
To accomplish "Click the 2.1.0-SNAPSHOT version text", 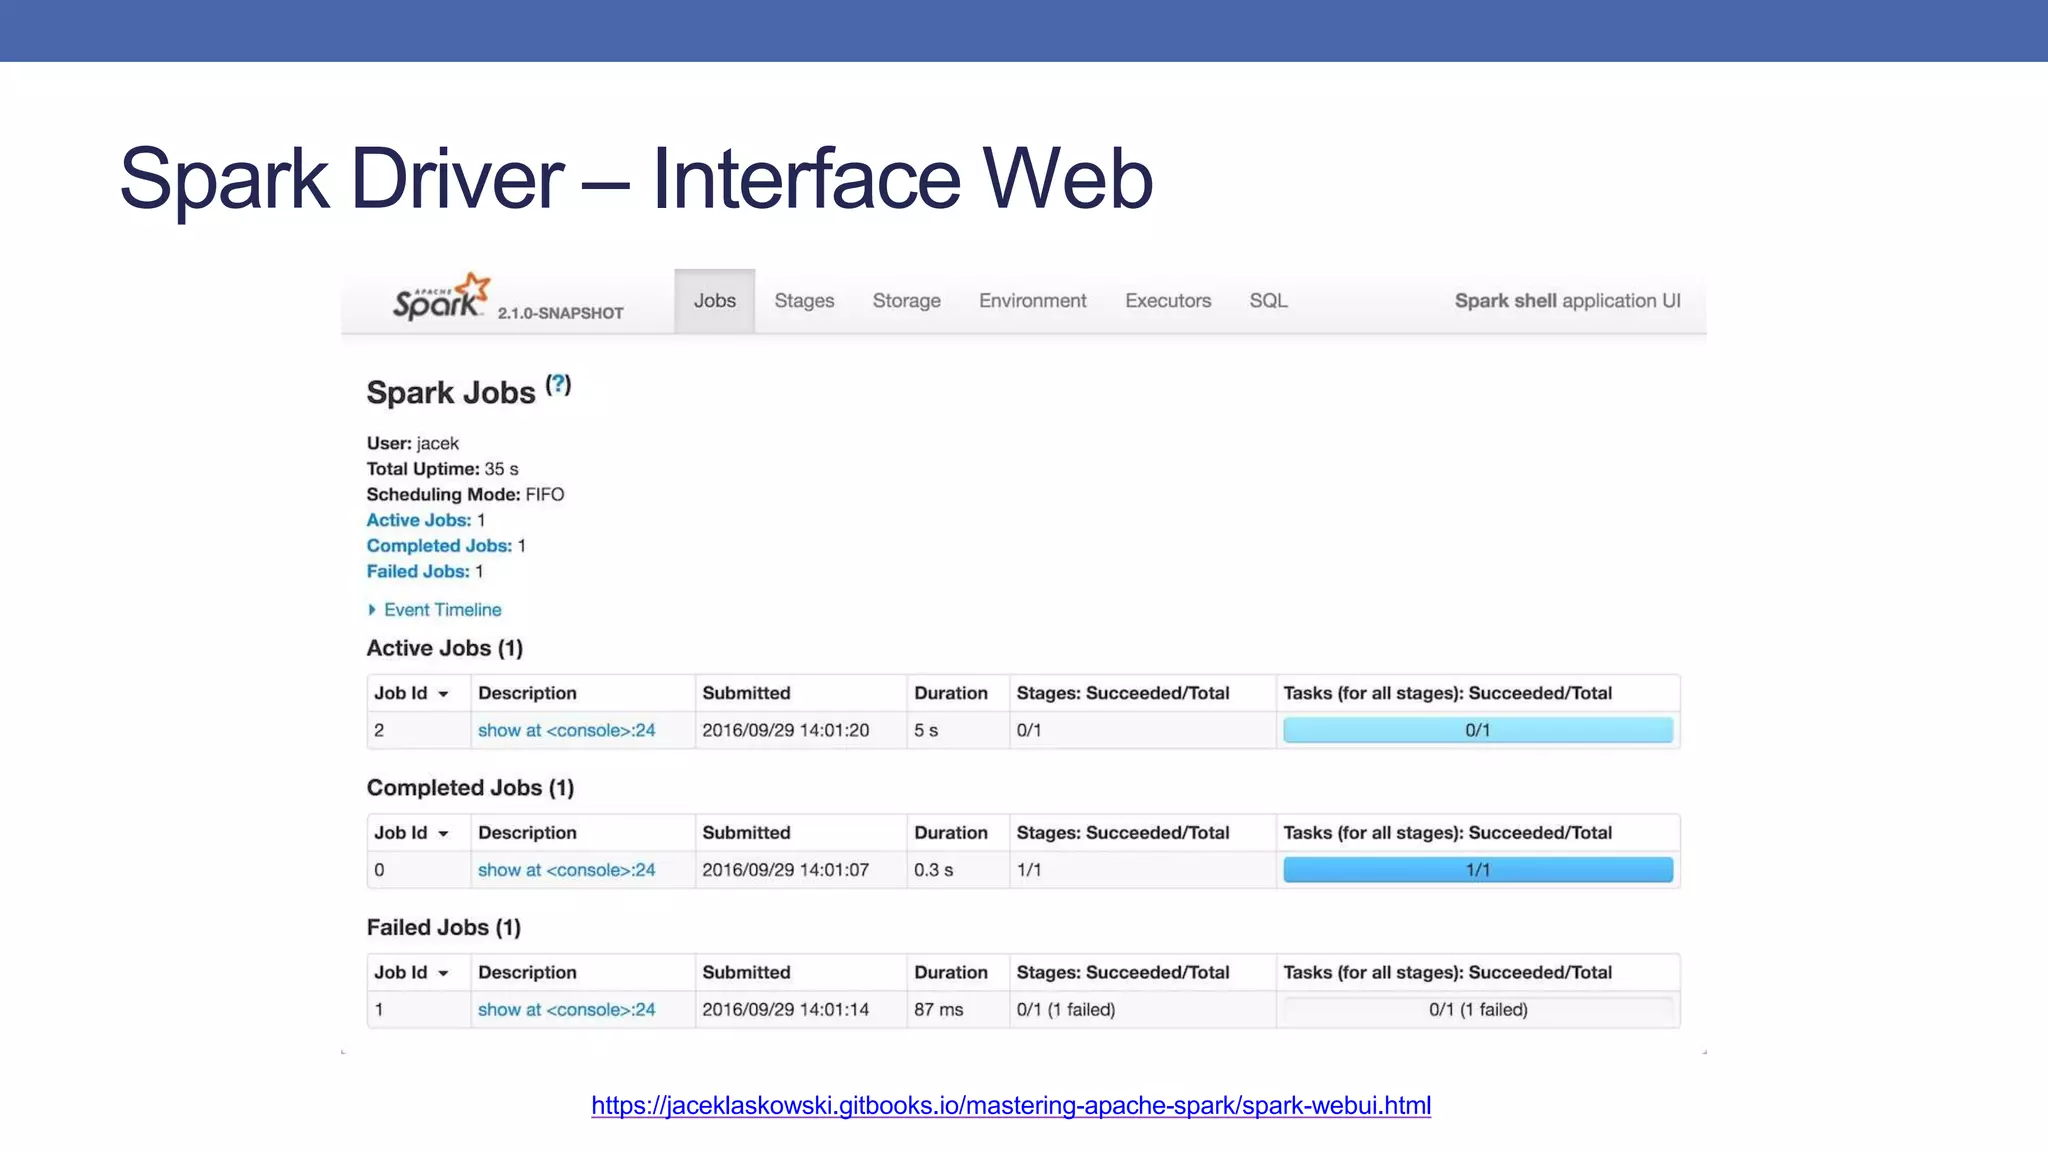I will (x=560, y=313).
